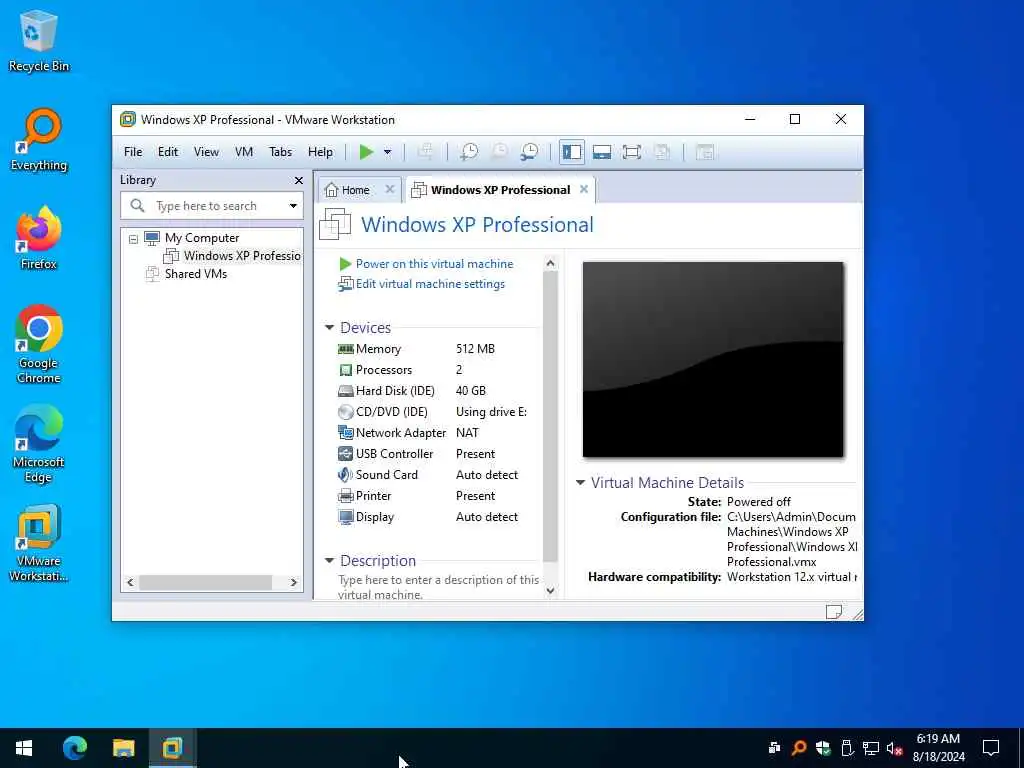Toggle the library sidebar view button
Screen dimensions: 1024x768
tap(571, 152)
